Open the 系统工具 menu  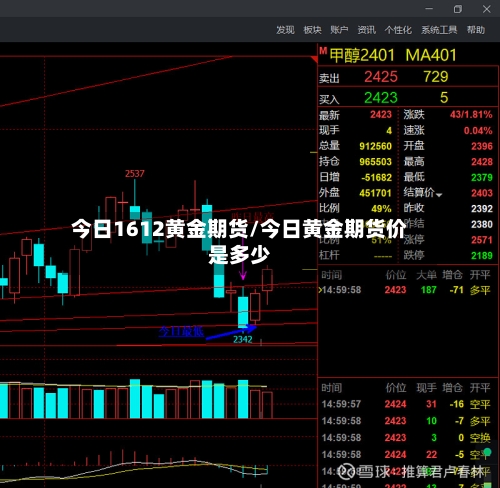click(x=439, y=30)
